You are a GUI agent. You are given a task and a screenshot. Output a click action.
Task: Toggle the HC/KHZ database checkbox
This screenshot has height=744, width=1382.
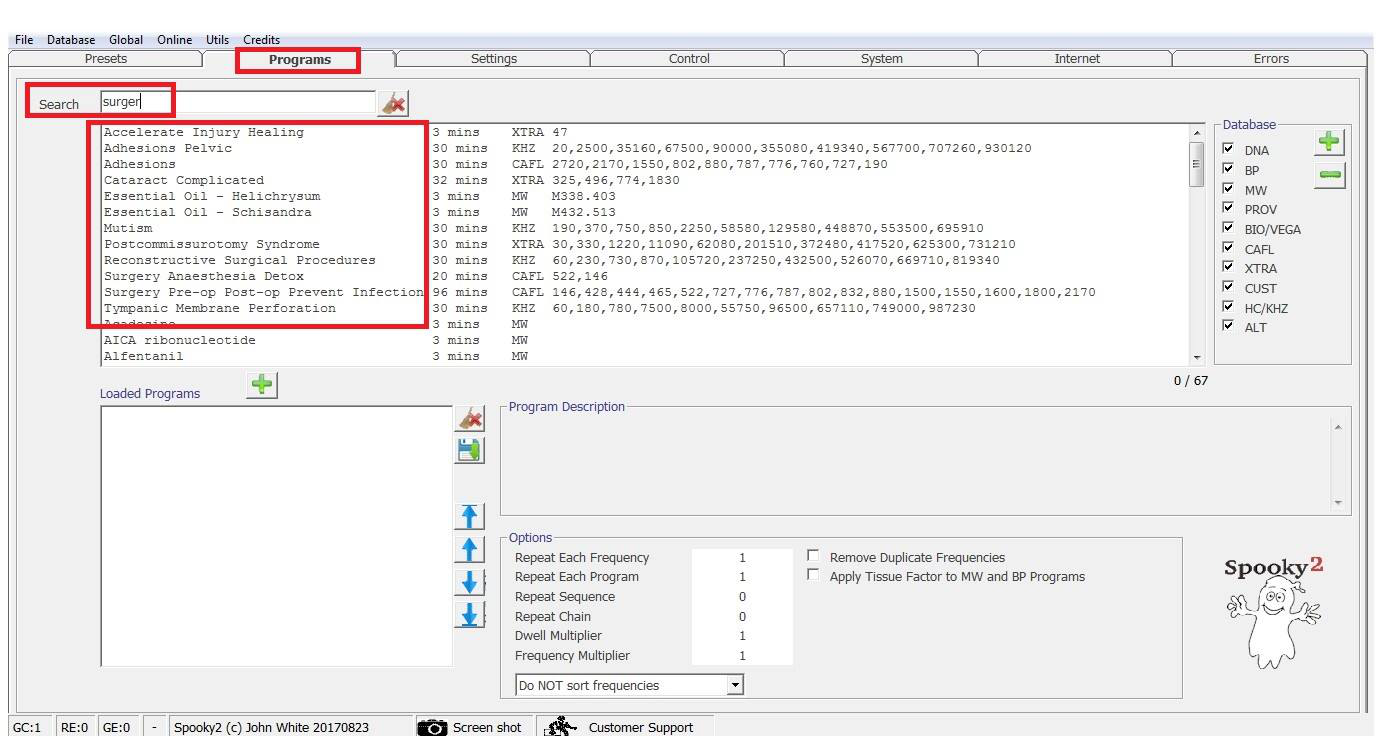(x=1229, y=306)
